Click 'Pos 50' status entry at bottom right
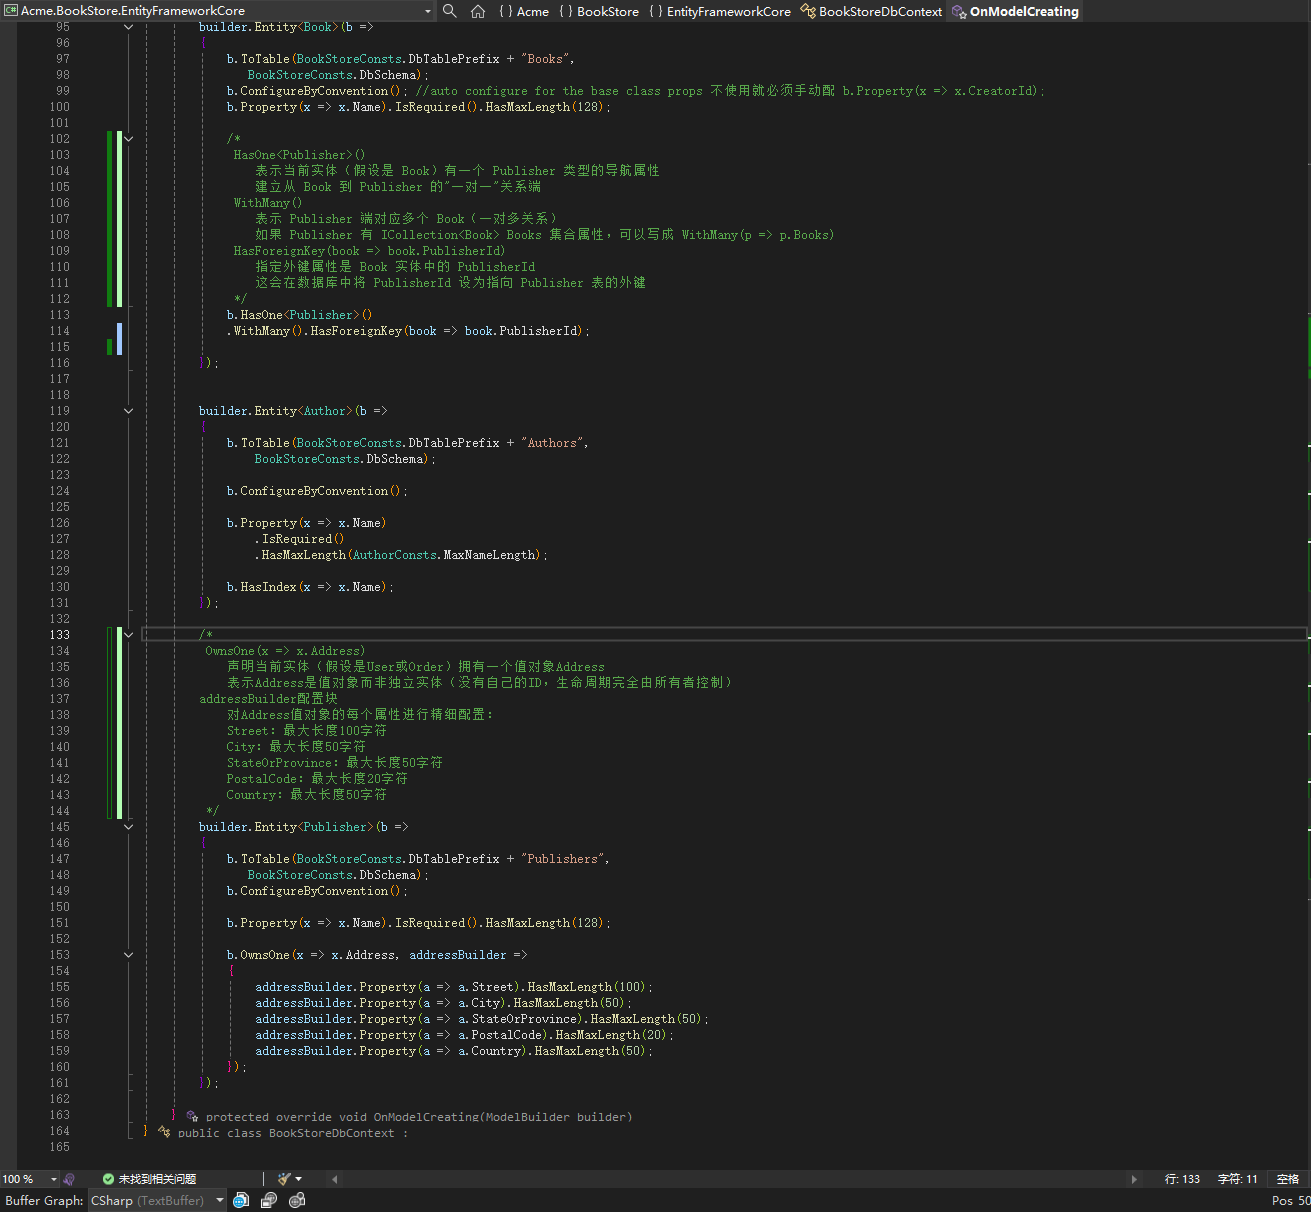 pyautogui.click(x=1291, y=1200)
